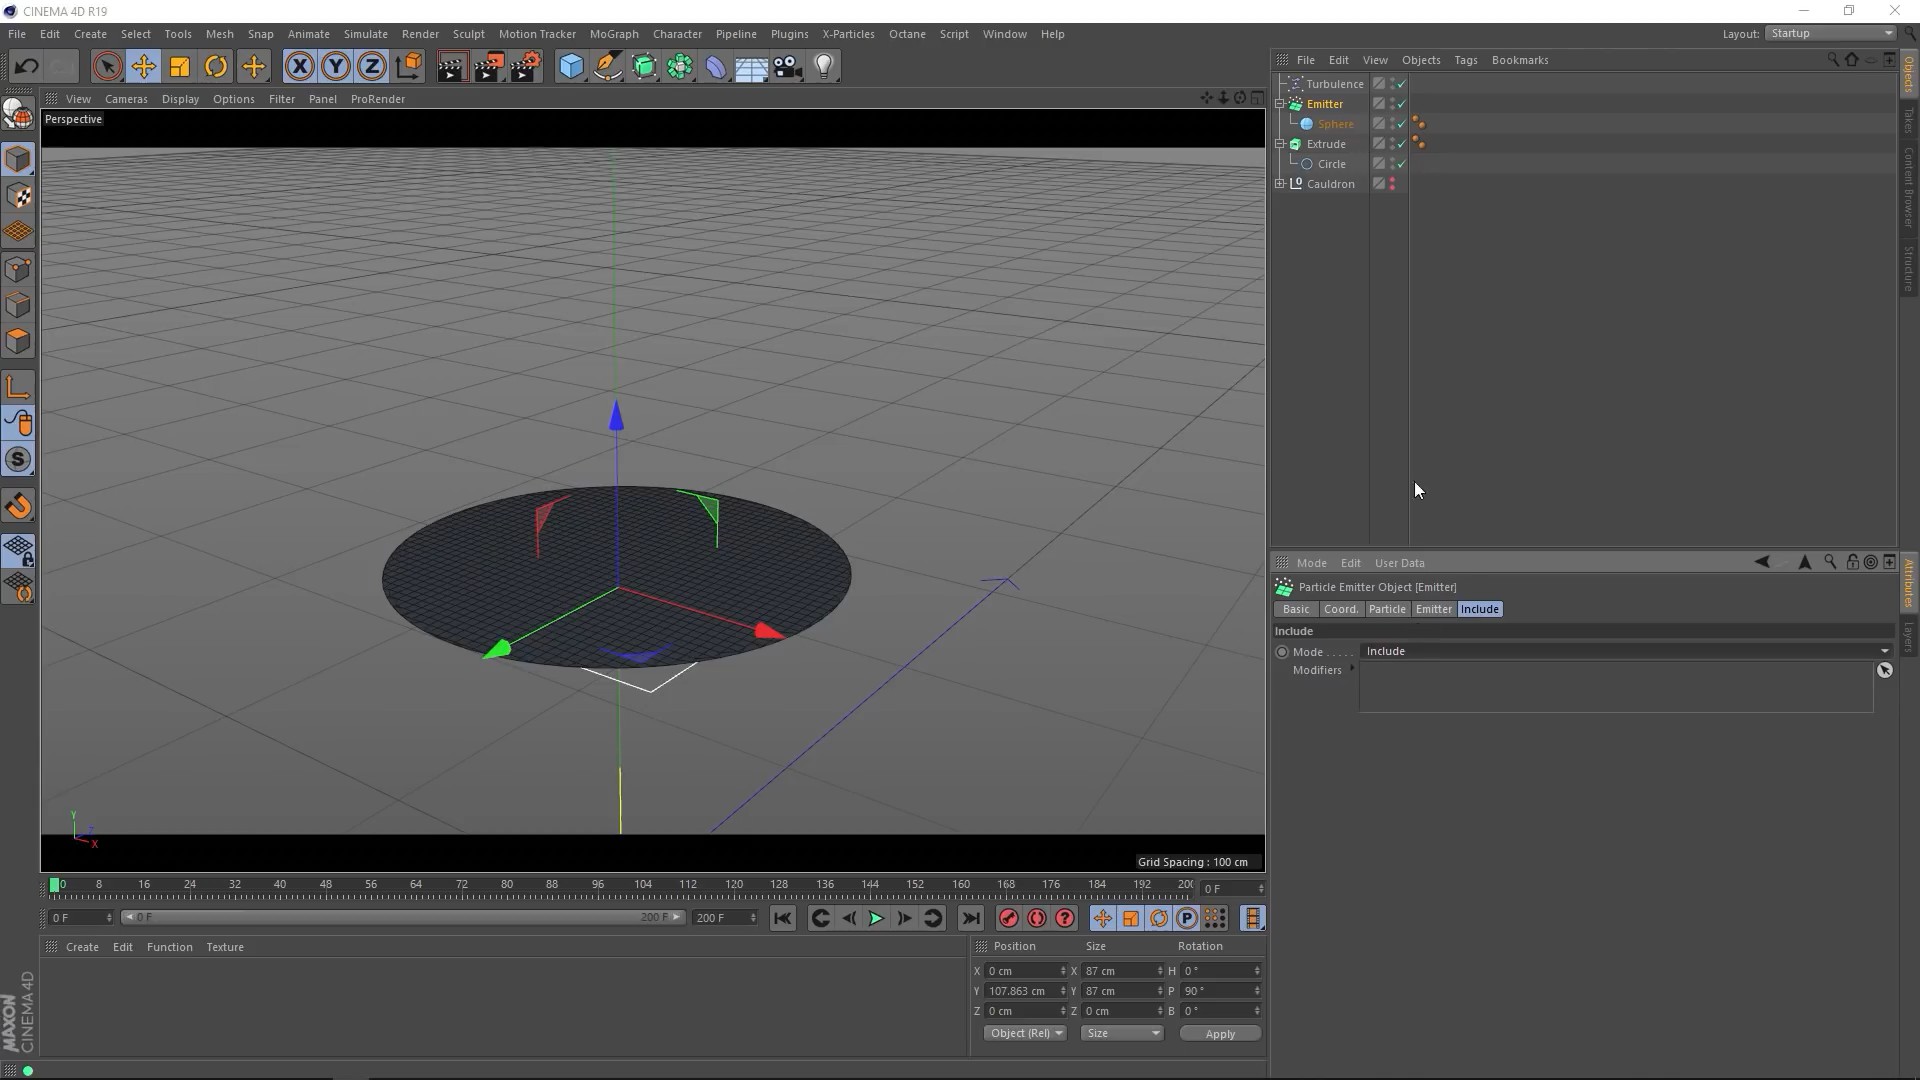Add a Cube primitive from toolbar
Screen dimensions: 1920x1080
pos(571,67)
